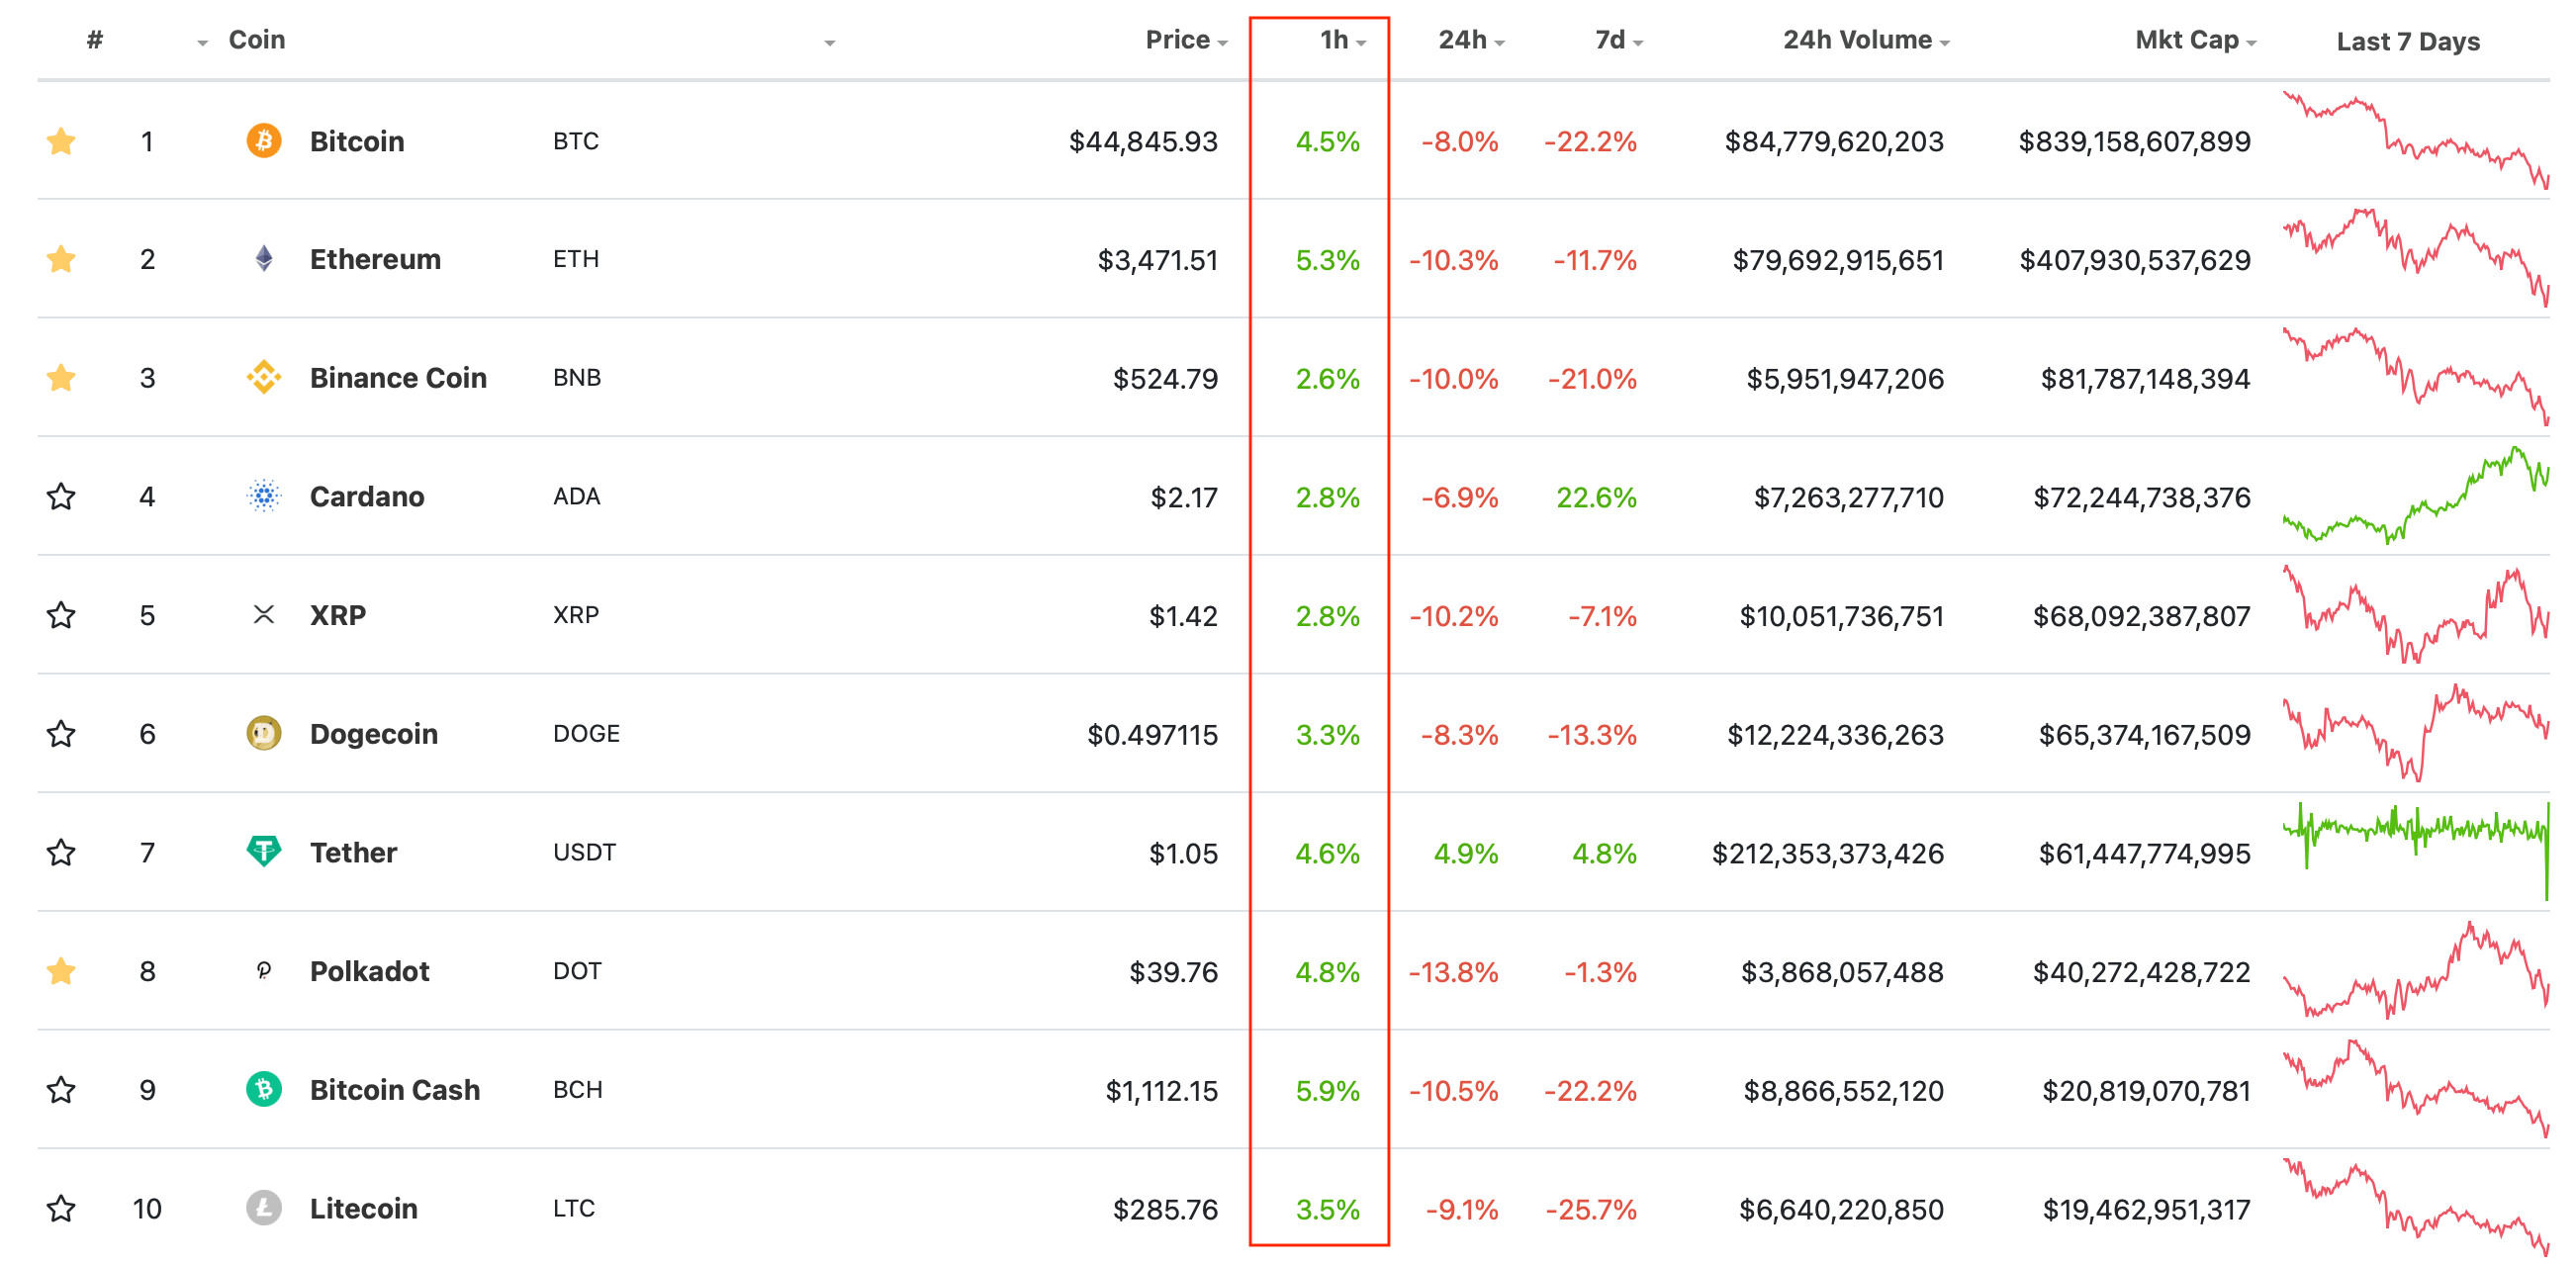
Task: Open the Litecoin coin page
Action: click(x=363, y=1208)
